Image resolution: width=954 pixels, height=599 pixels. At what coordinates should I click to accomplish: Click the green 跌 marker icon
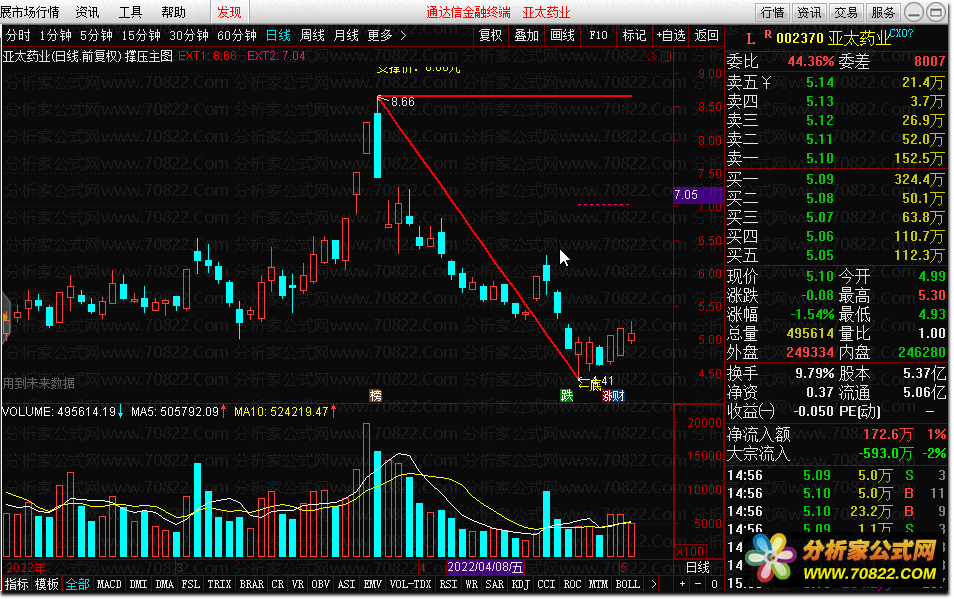566,396
